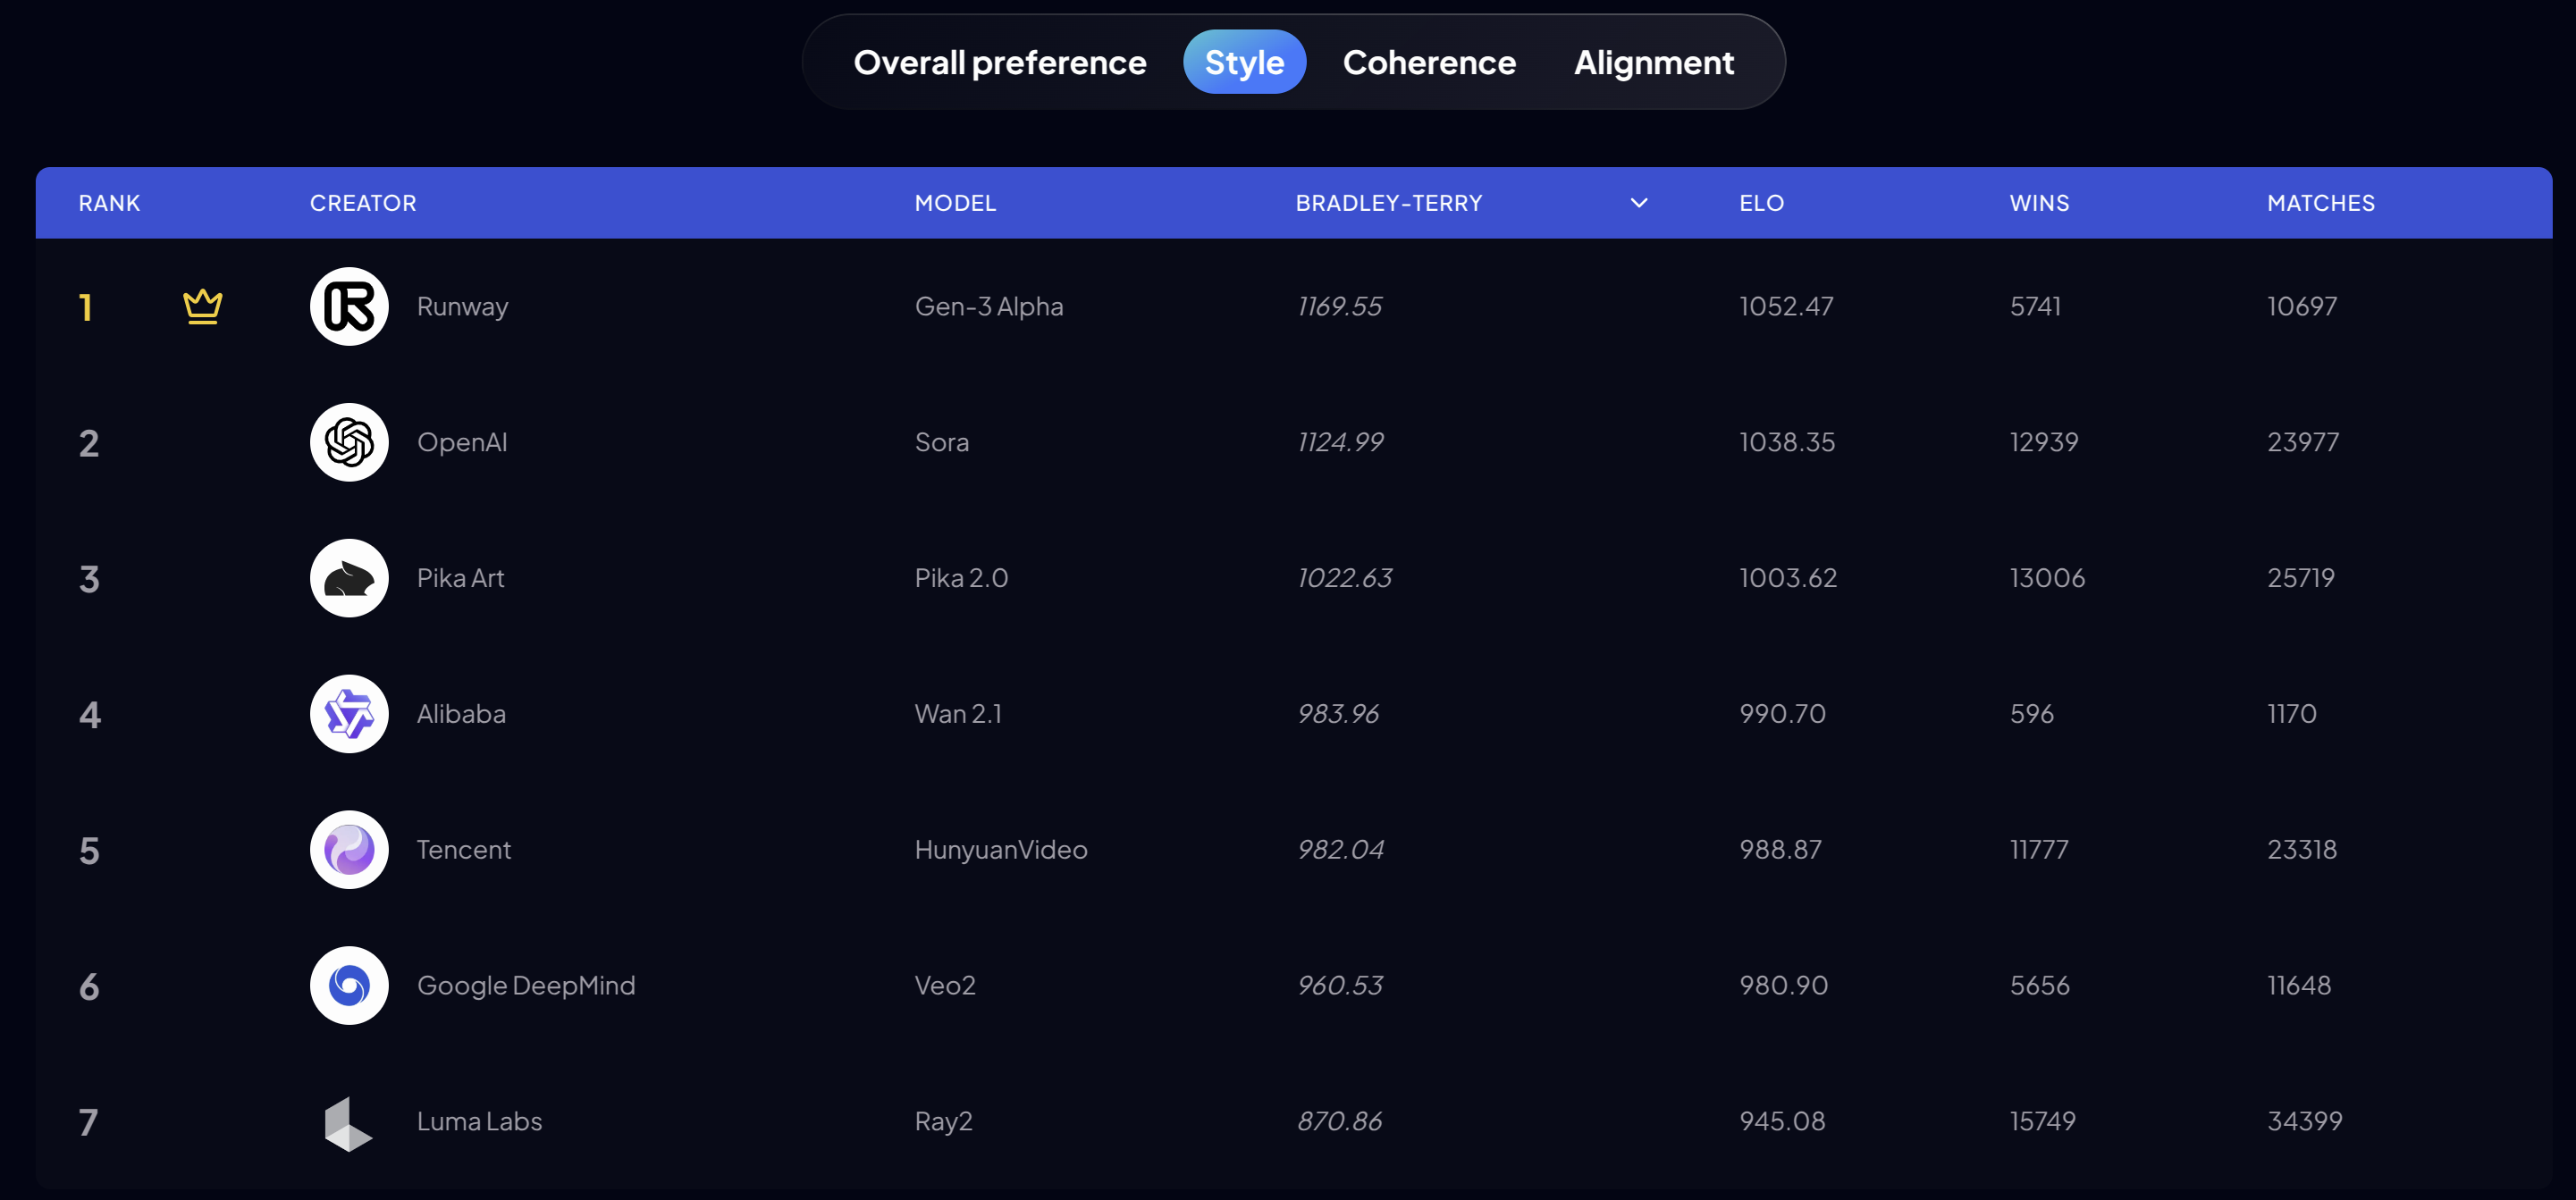
Task: Click the Alibaba logo icon
Action: tap(349, 714)
